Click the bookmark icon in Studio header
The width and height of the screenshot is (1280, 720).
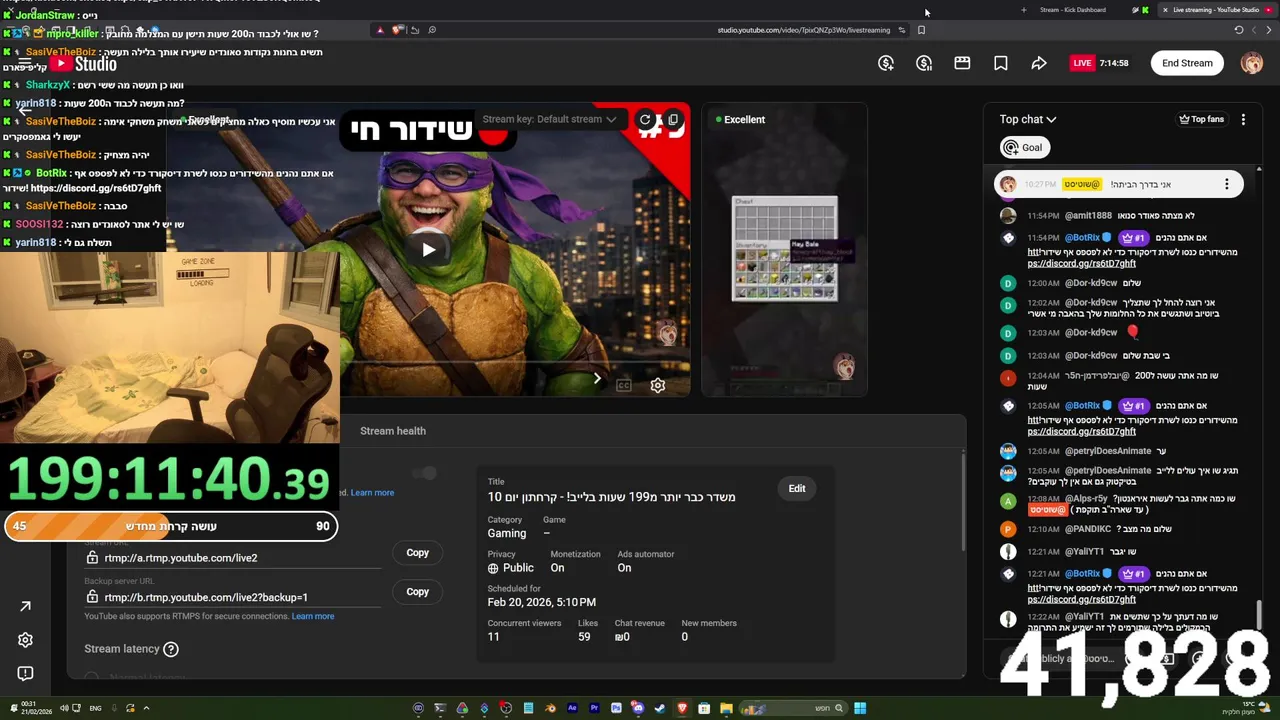pyautogui.click(x=1001, y=63)
